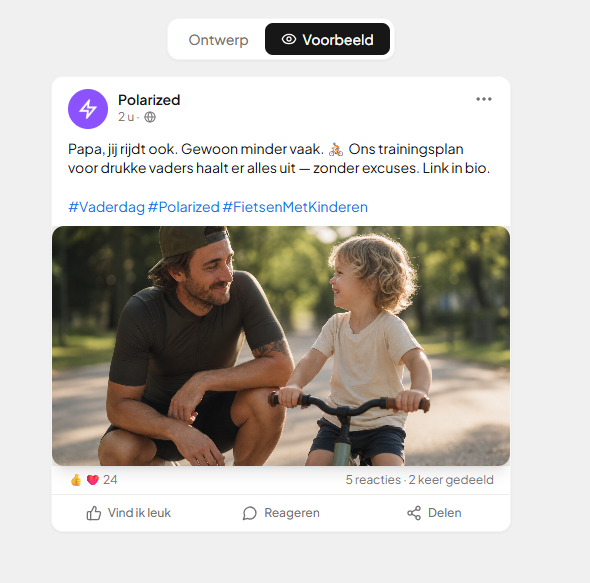590x583 pixels.
Task: Open the three-dot post options menu
Action: [x=484, y=99]
